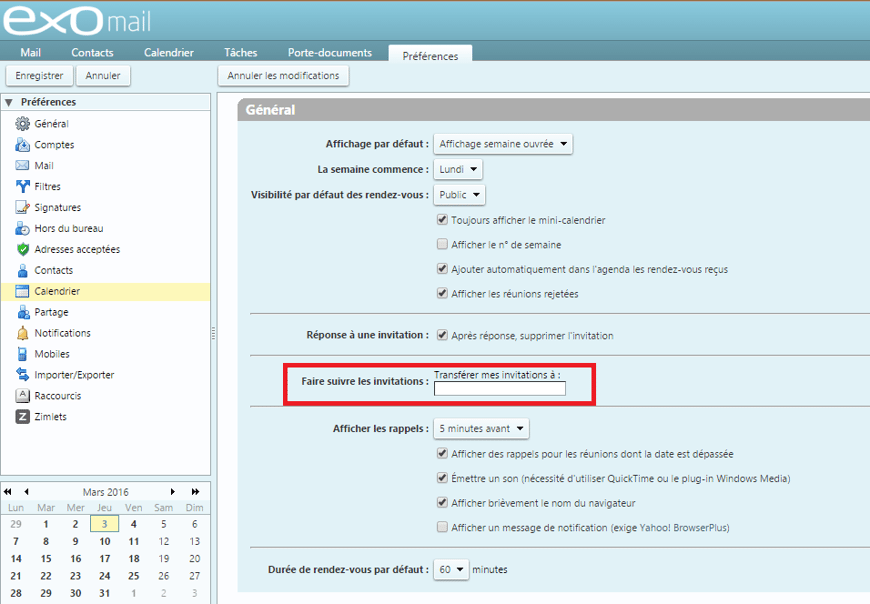Open the Tâches tab

pyautogui.click(x=241, y=53)
